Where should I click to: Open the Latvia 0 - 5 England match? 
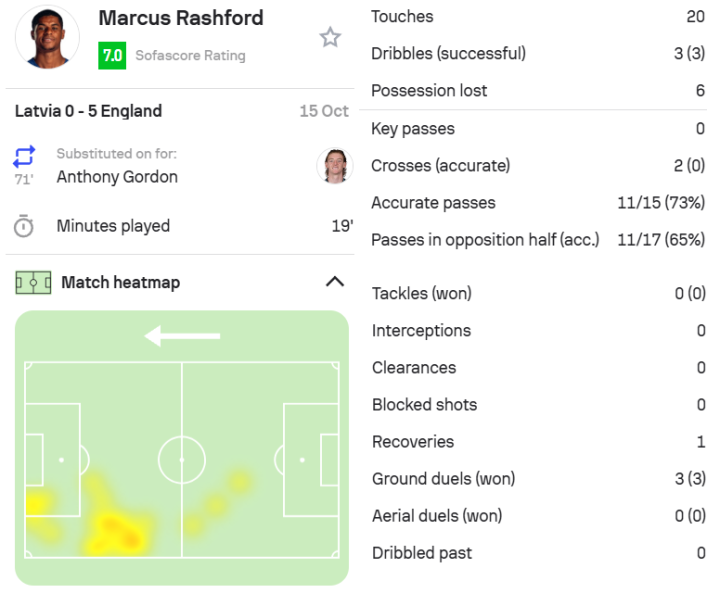pyautogui.click(x=88, y=111)
